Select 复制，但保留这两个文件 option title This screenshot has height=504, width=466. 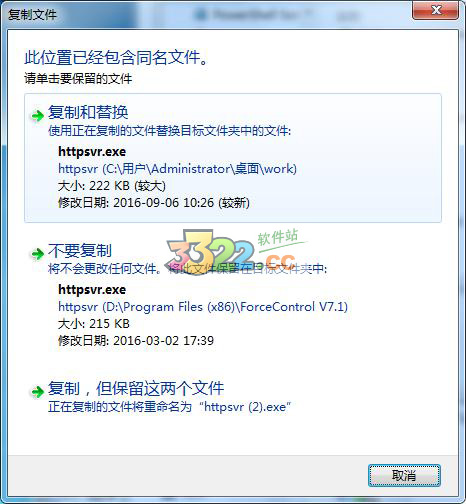click(x=136, y=388)
